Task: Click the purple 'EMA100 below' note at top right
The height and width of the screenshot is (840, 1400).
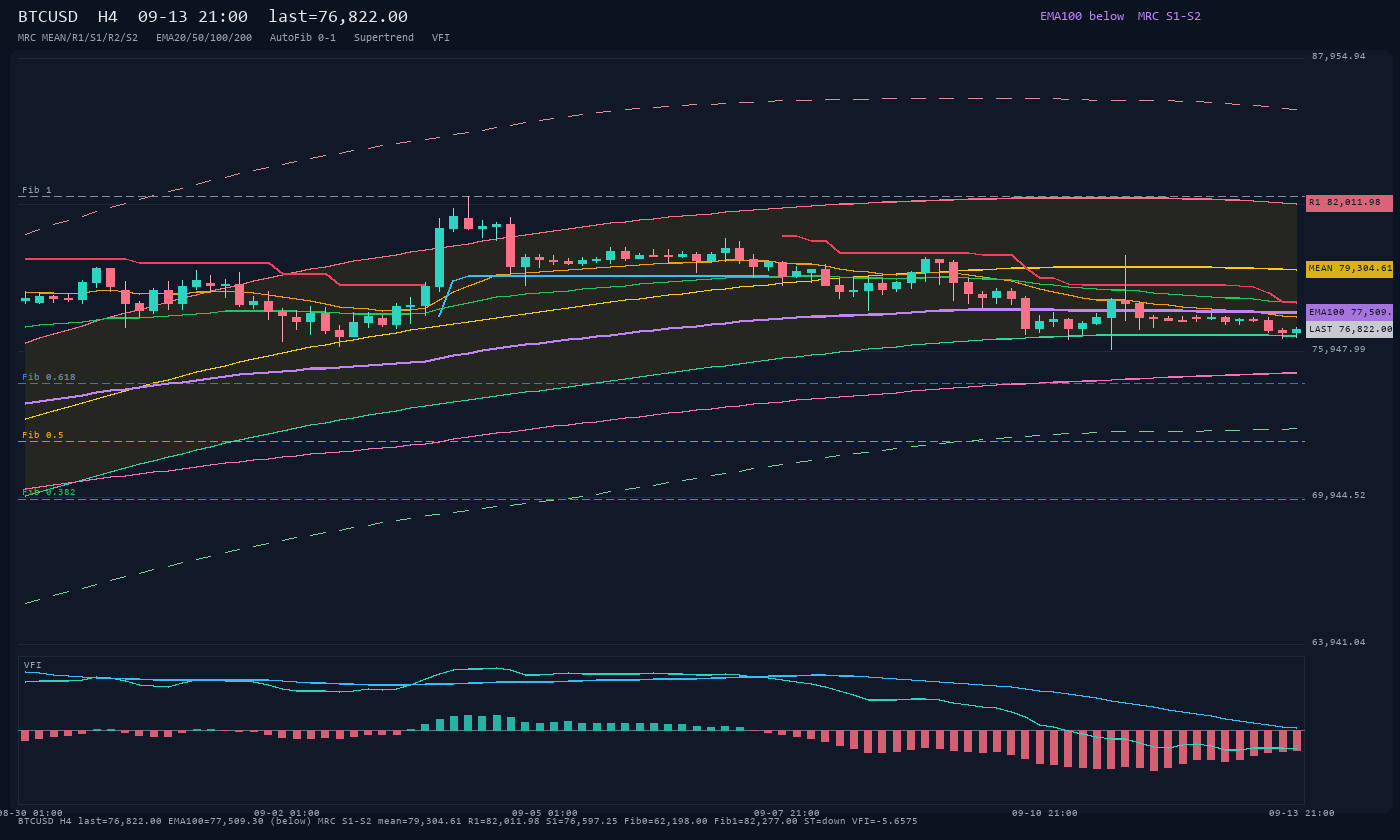Action: pyautogui.click(x=1082, y=16)
